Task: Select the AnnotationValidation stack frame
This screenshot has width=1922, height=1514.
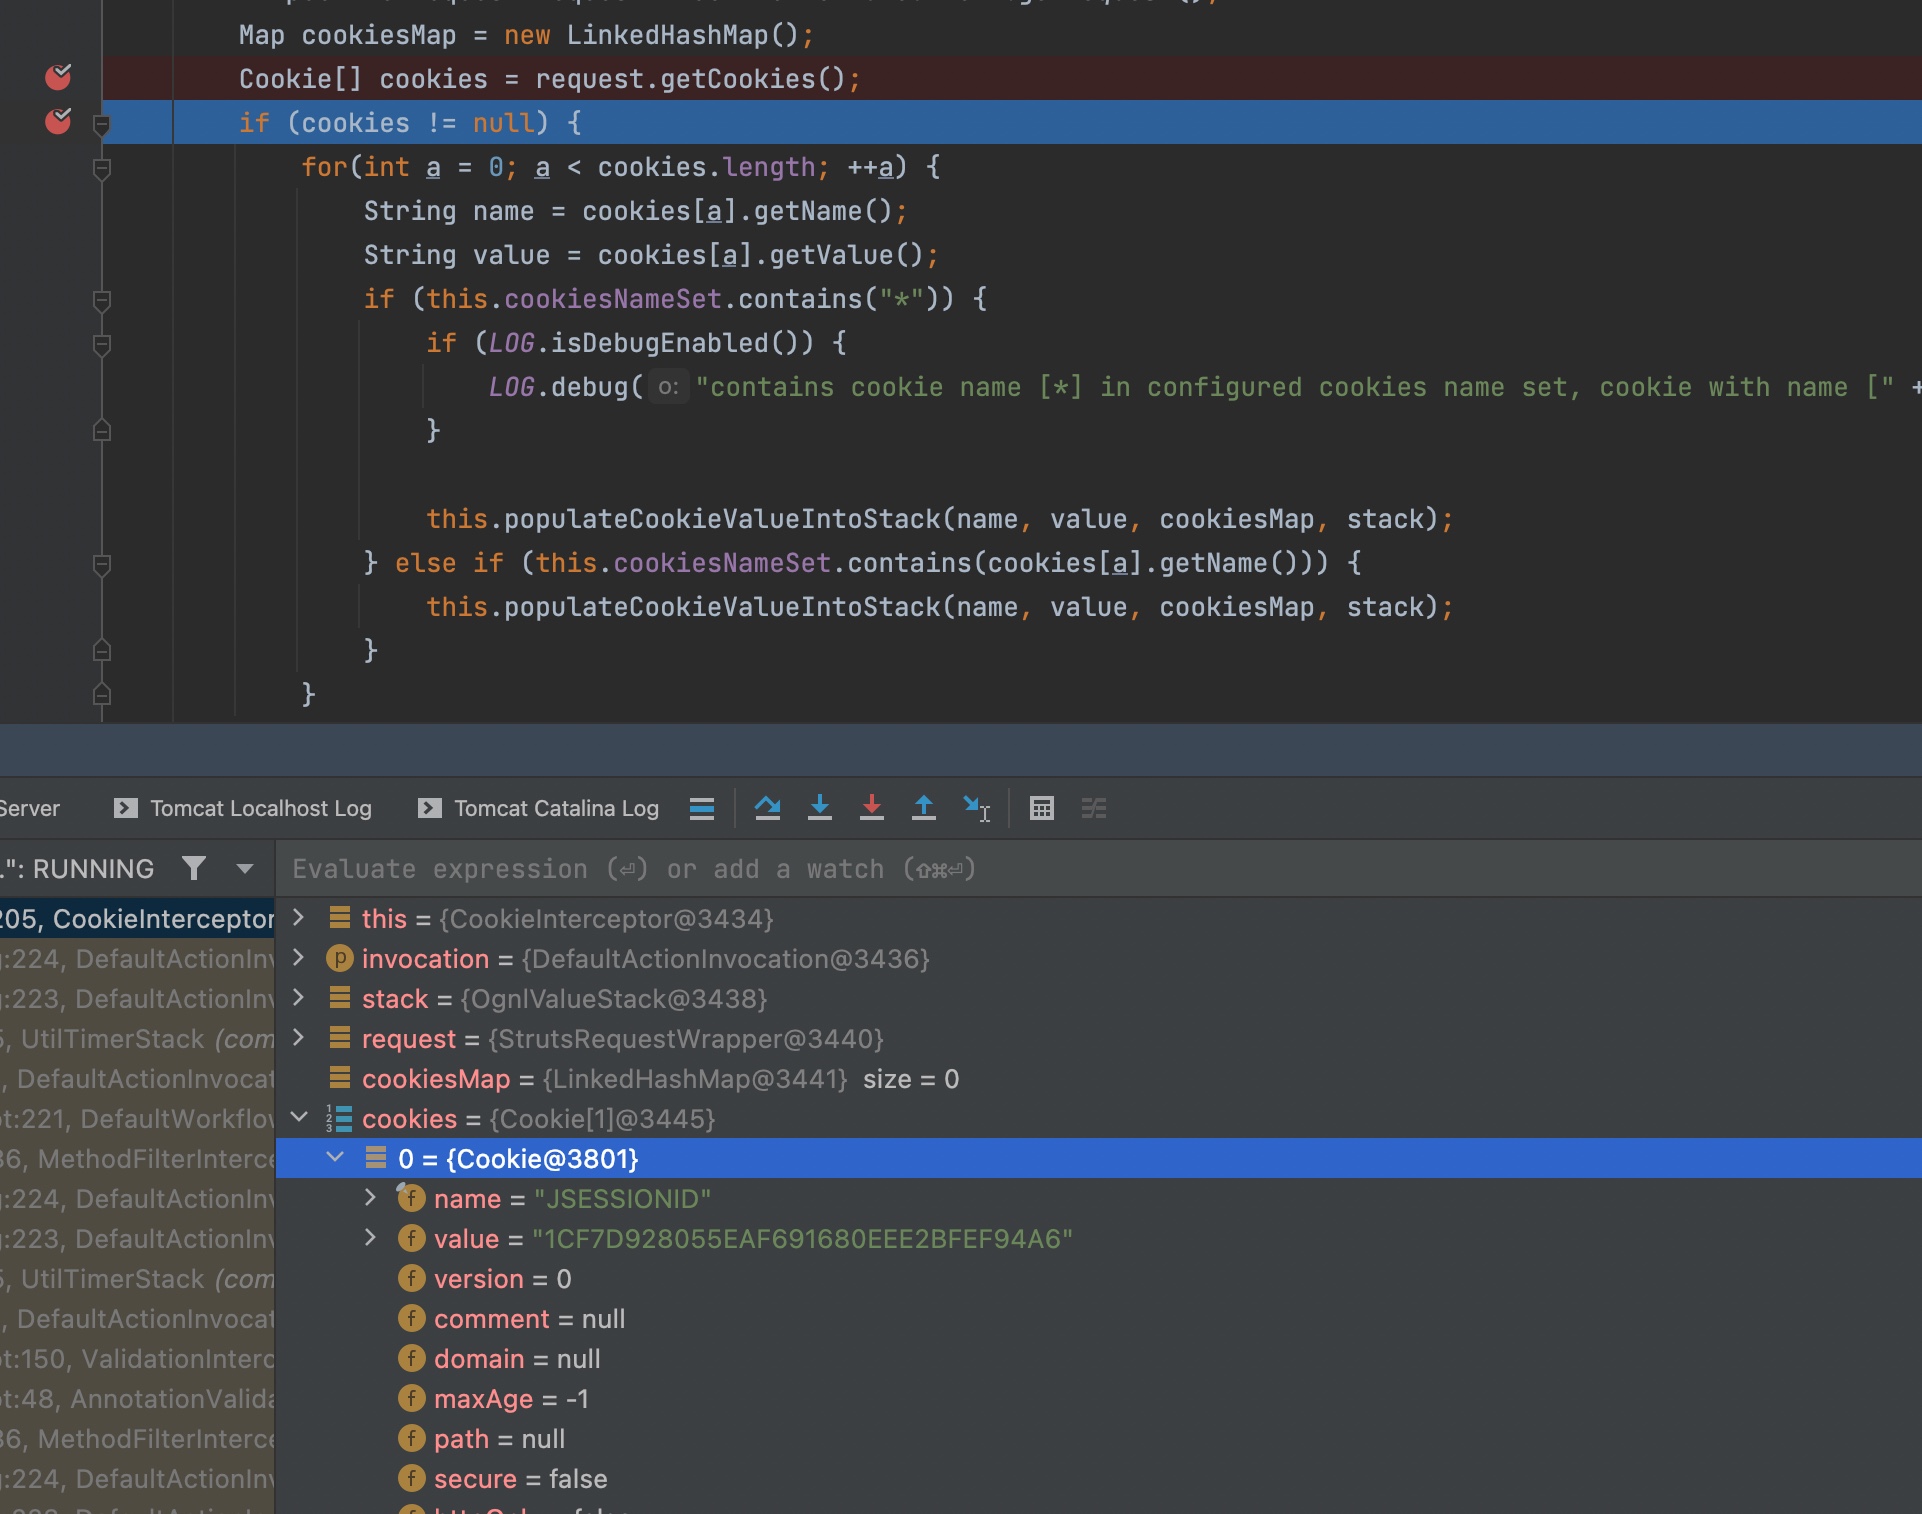Action: click(137, 1399)
